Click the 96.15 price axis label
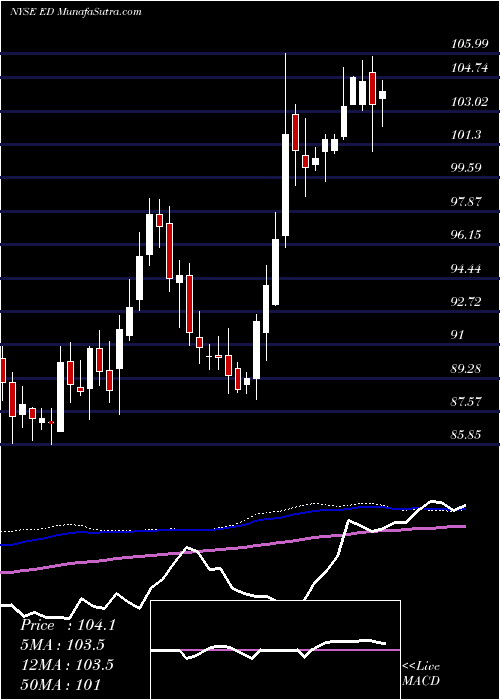 [x=466, y=234]
